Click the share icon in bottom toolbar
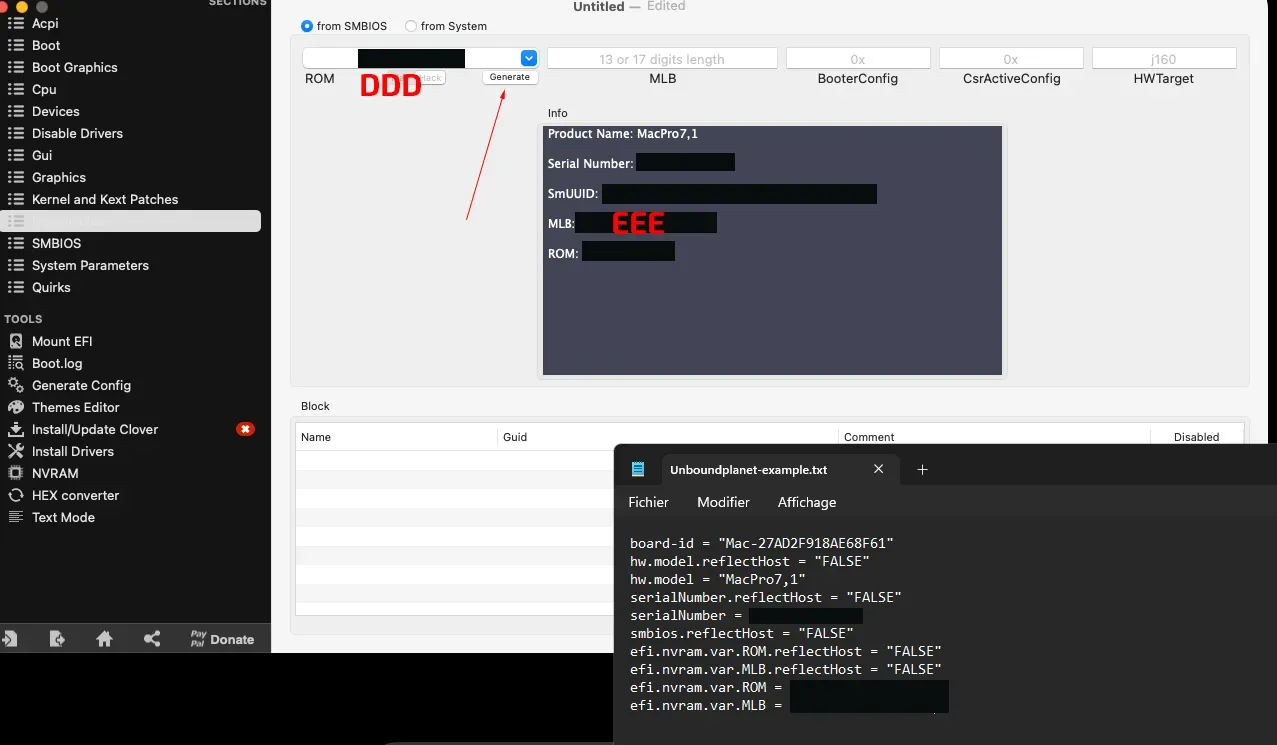 pyautogui.click(x=152, y=639)
